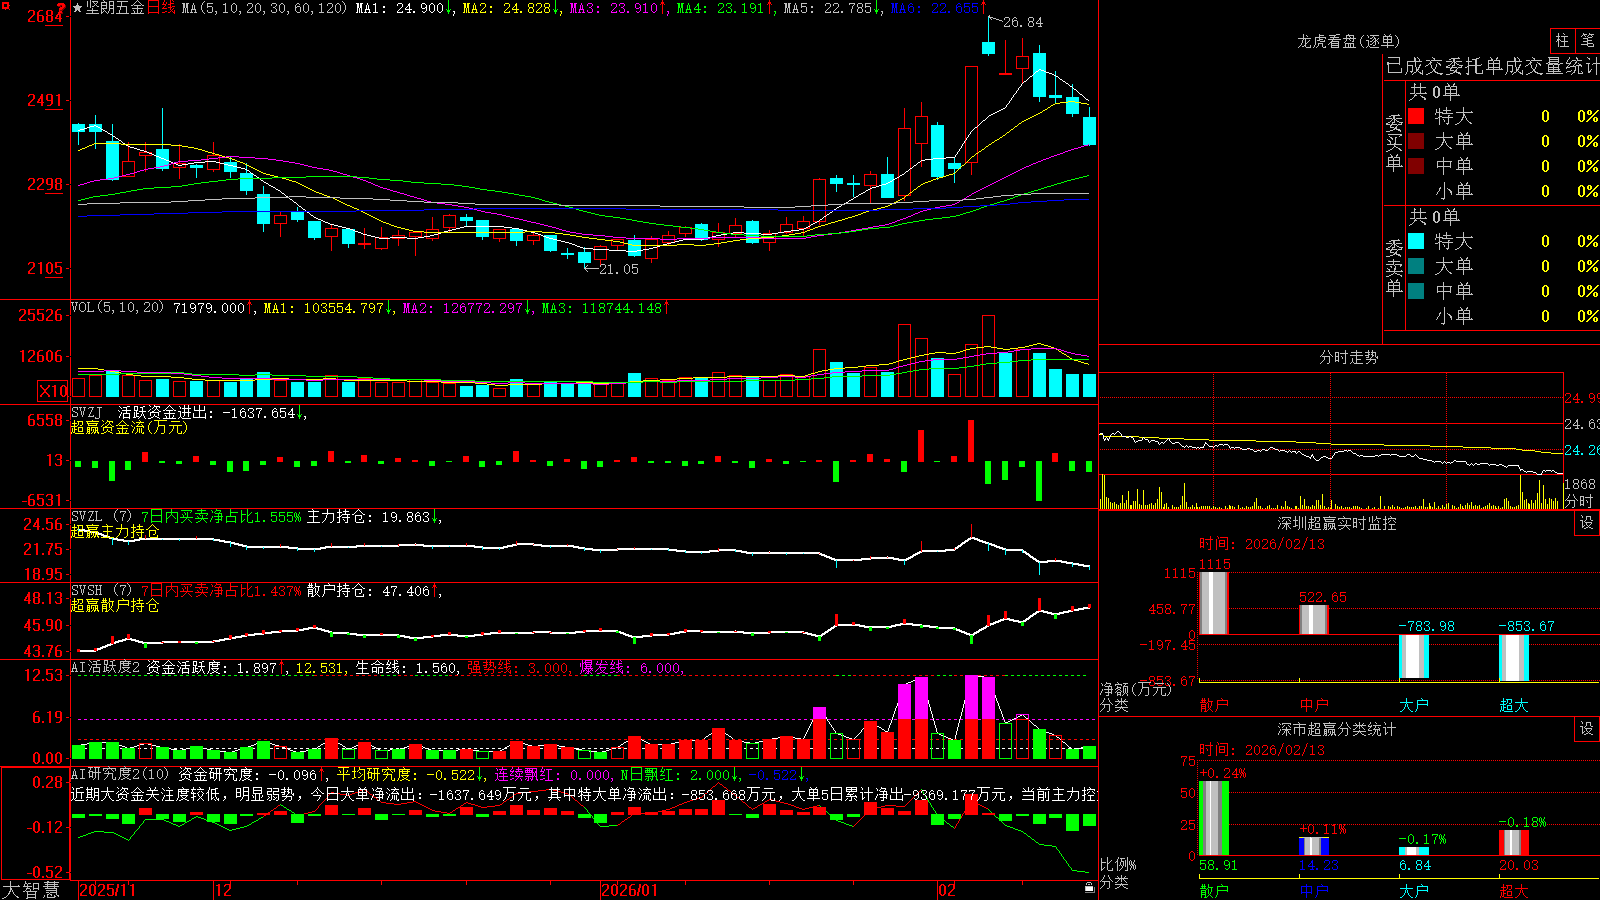Click the 平均研究度: -0.522 label
This screenshot has width=1600, height=900.
pyautogui.click(x=410, y=774)
